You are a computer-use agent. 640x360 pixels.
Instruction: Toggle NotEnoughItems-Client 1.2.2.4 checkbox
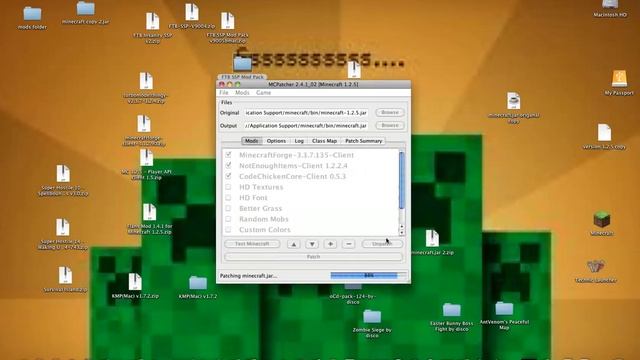click(x=229, y=165)
